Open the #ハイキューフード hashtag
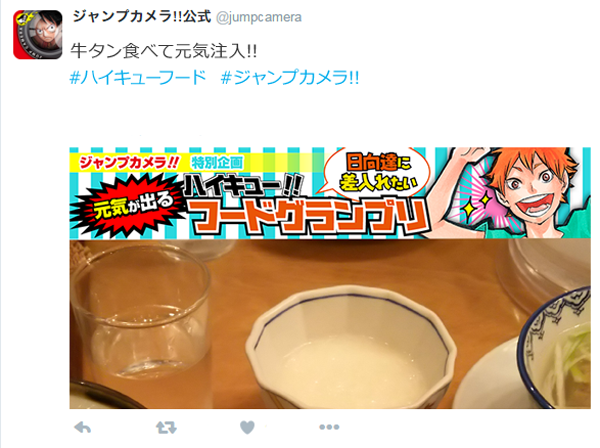600x448 pixels. (x=138, y=78)
